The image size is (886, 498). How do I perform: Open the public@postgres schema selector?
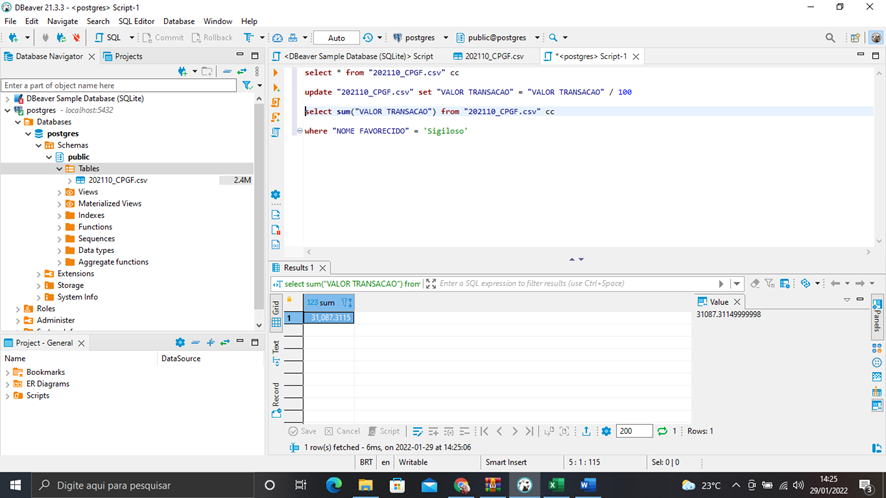click(498, 37)
